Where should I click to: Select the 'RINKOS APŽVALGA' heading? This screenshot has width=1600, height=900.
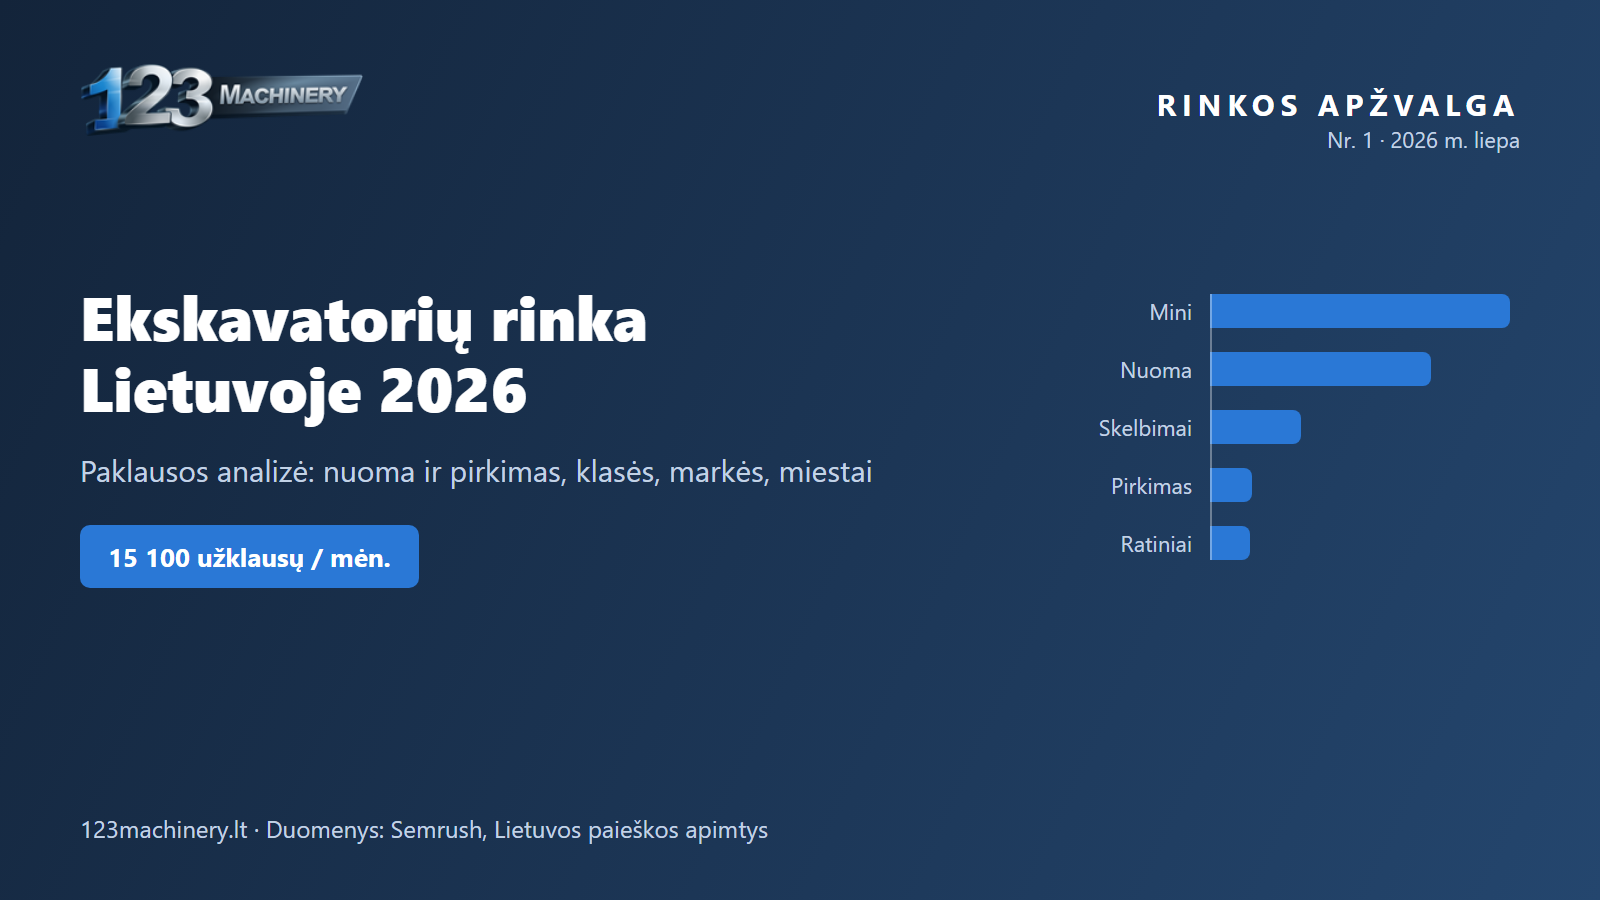[1338, 105]
